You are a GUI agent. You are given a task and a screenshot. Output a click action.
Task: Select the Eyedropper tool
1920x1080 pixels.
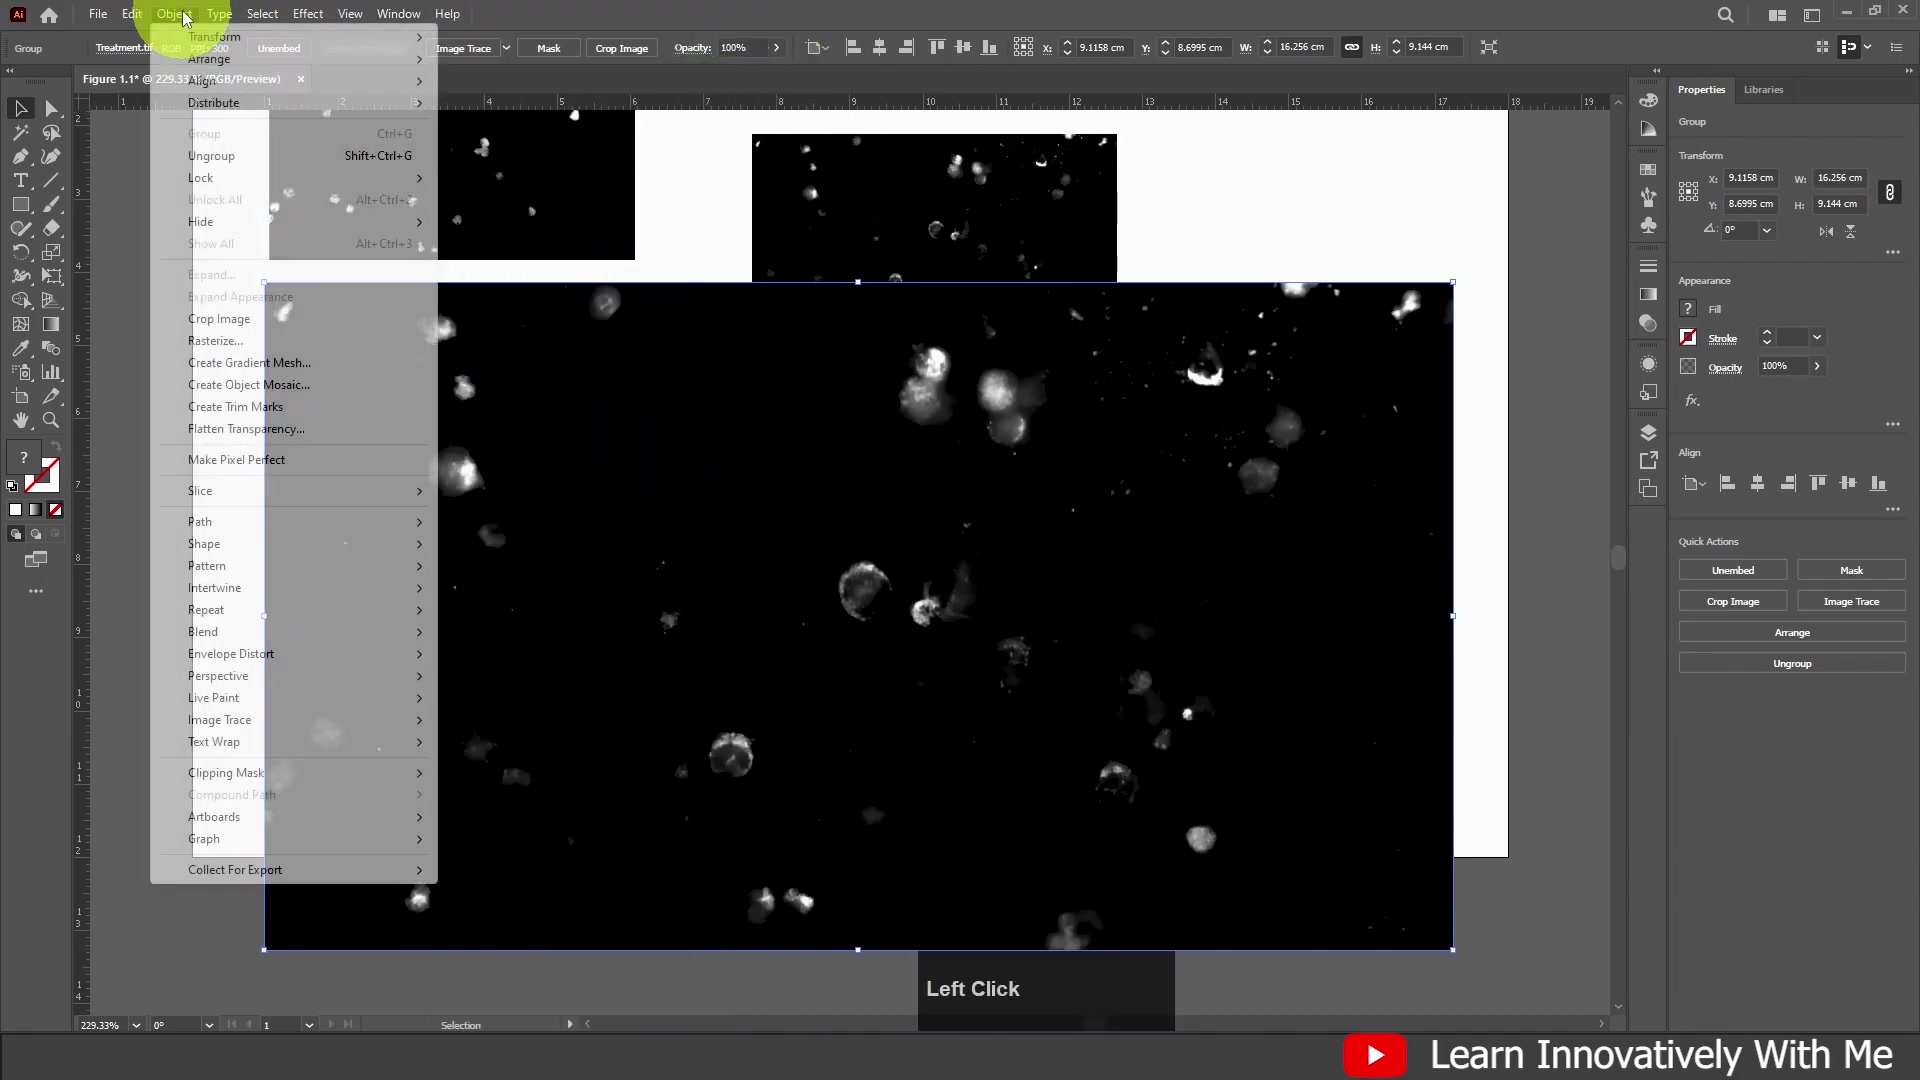(x=21, y=348)
